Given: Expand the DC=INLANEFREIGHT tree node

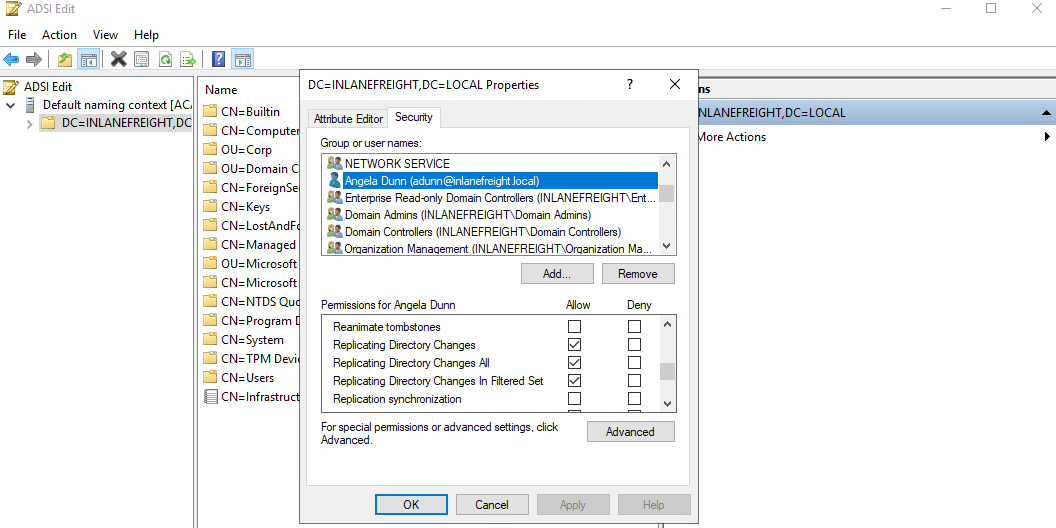Looking at the screenshot, I should tap(29, 124).
